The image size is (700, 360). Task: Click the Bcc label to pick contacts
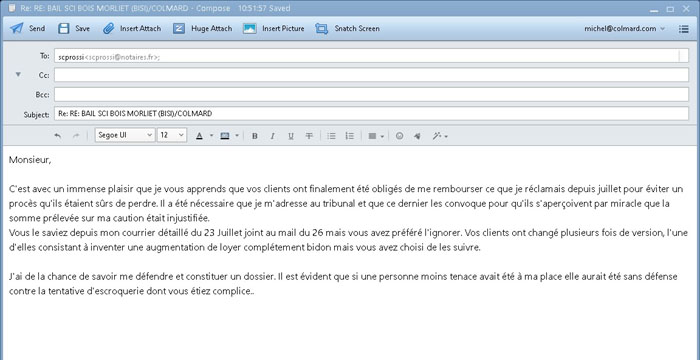pyautogui.click(x=42, y=95)
